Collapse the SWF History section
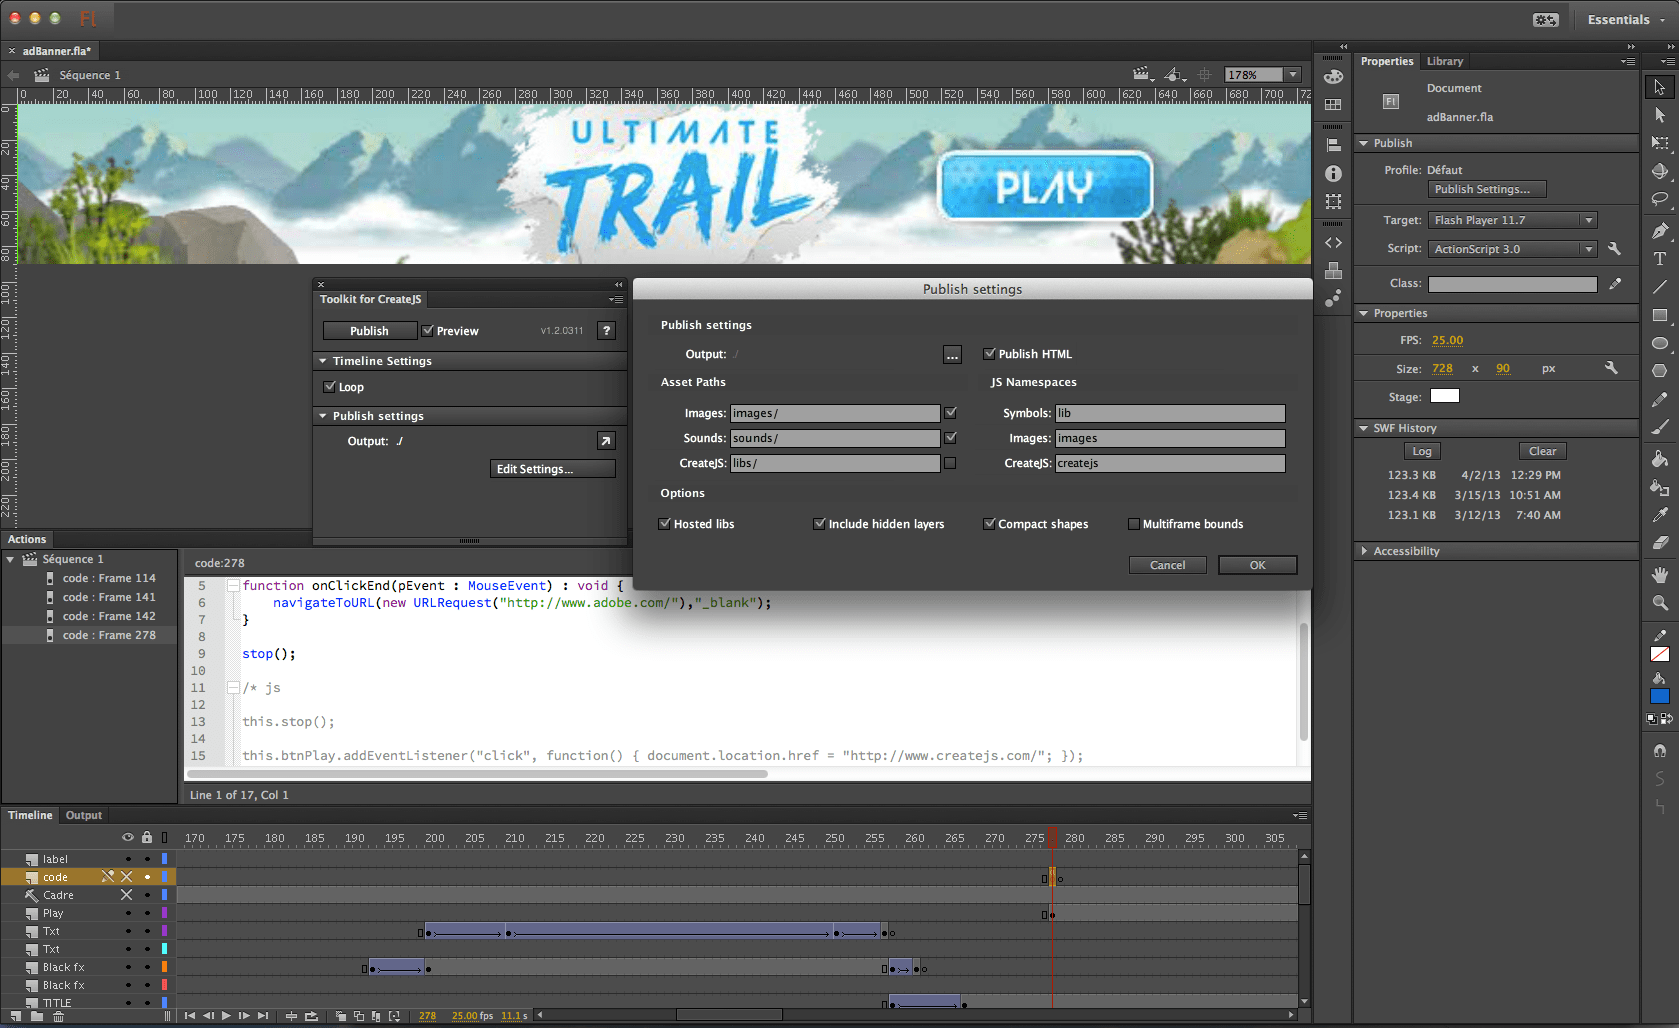 [1365, 427]
